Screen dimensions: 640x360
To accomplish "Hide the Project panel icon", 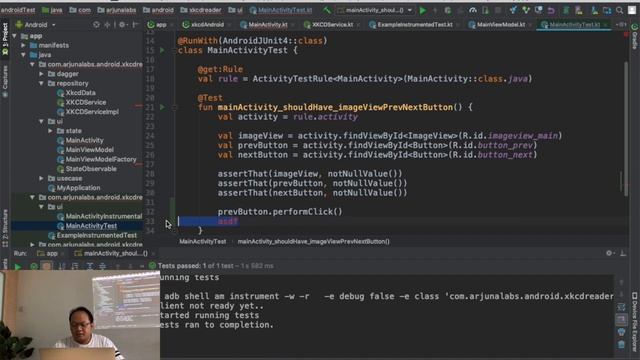I will [x=135, y=24].
